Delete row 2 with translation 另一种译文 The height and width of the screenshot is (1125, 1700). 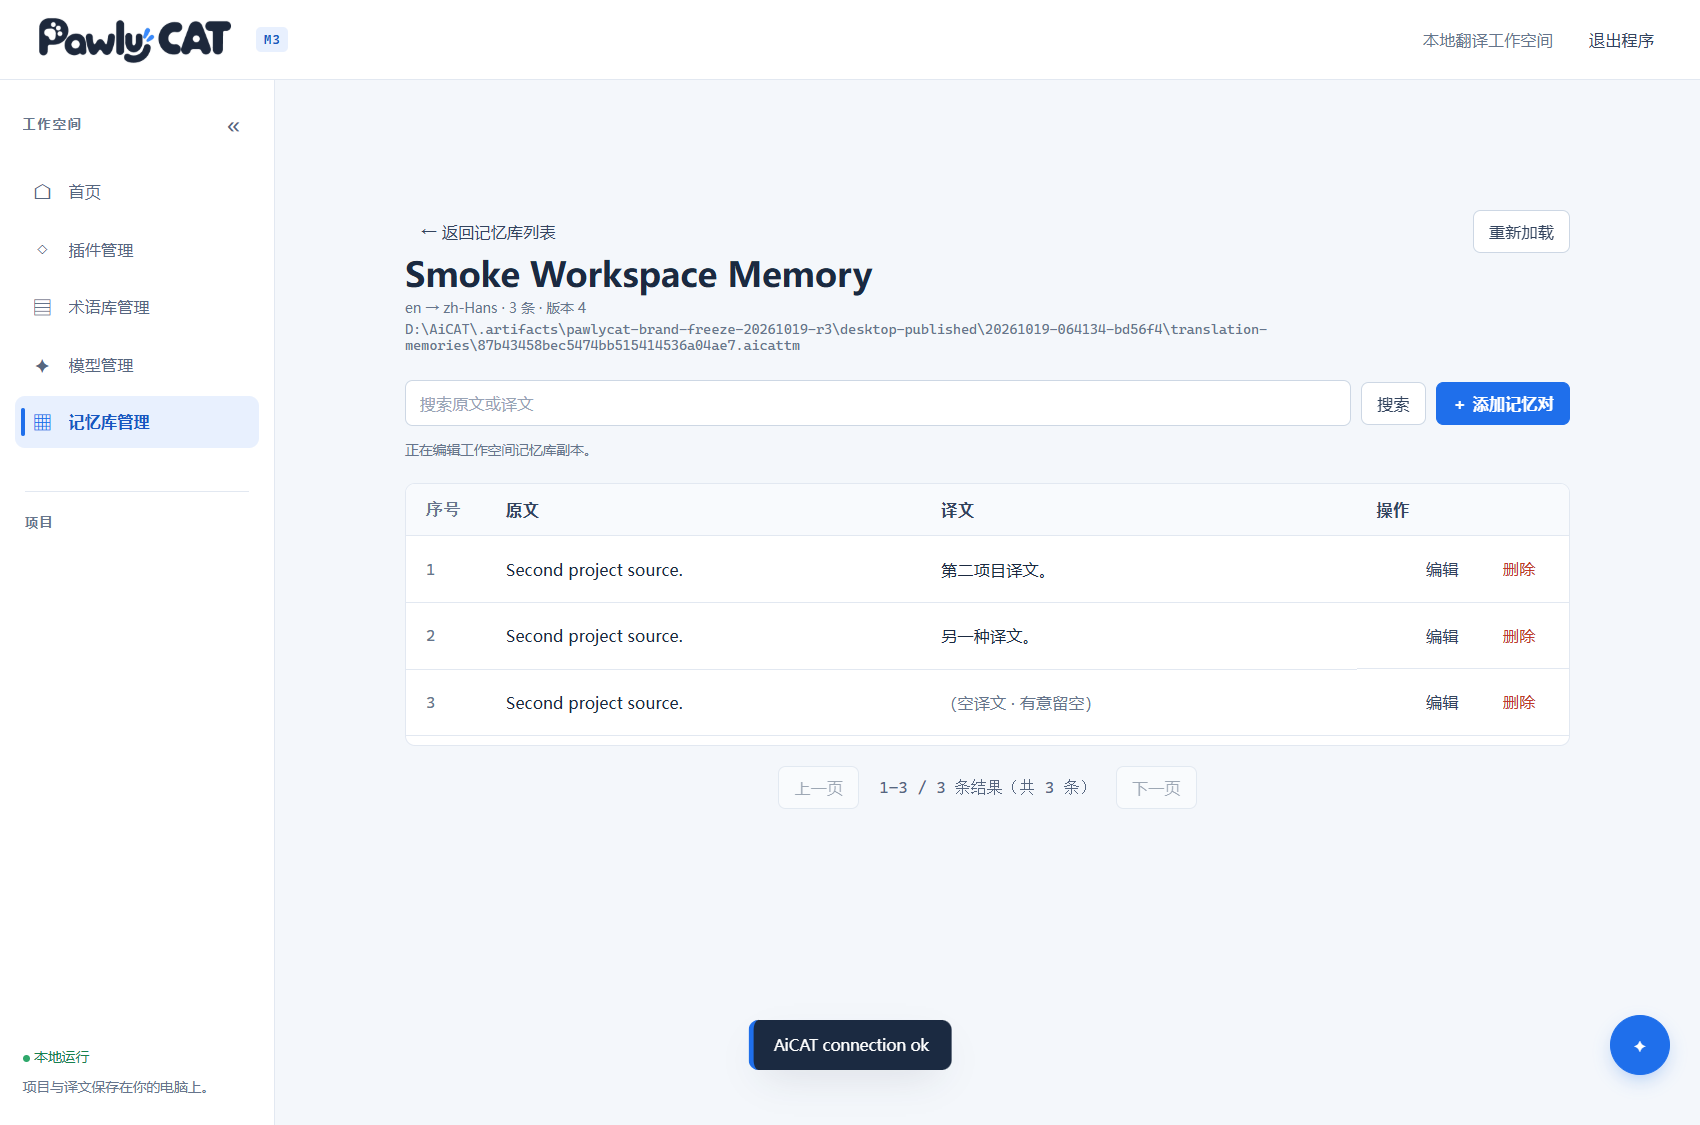pyautogui.click(x=1518, y=636)
